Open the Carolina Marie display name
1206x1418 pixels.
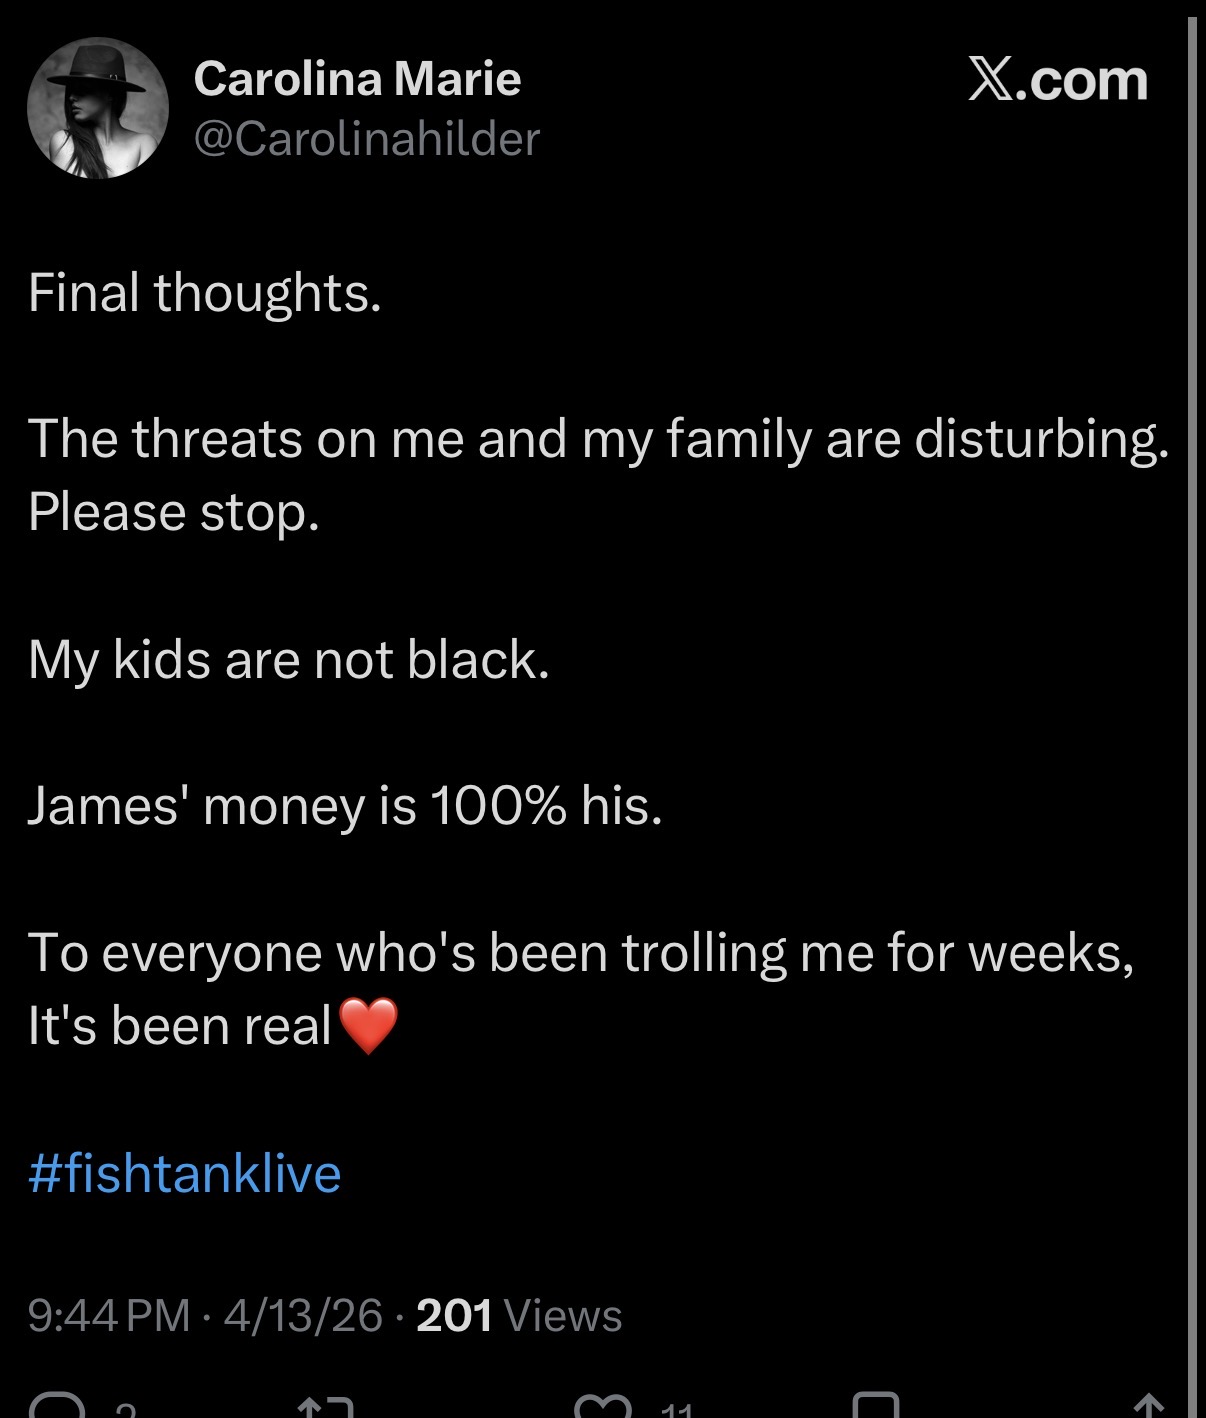click(357, 79)
